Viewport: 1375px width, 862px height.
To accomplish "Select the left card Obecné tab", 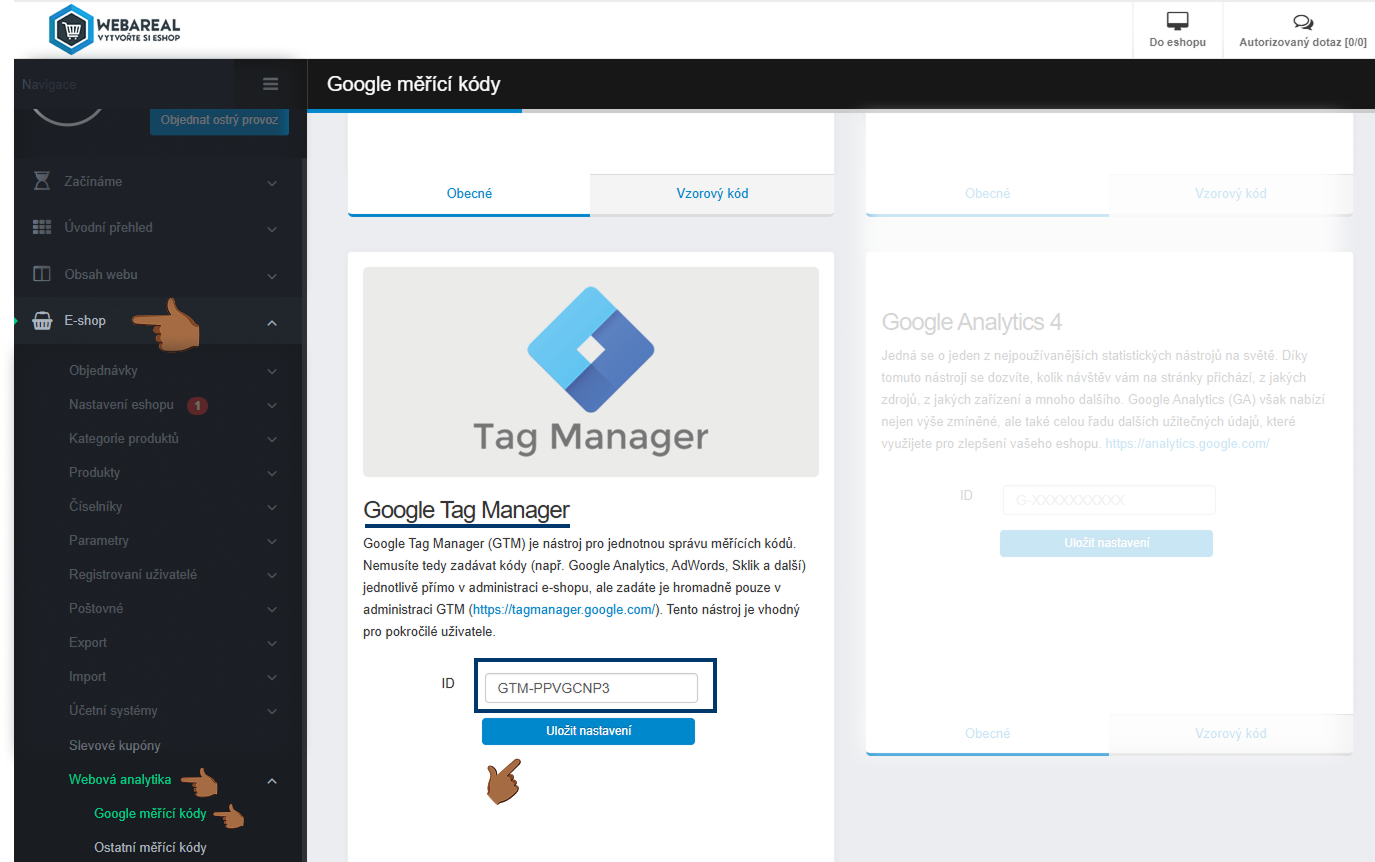I will pyautogui.click(x=469, y=194).
